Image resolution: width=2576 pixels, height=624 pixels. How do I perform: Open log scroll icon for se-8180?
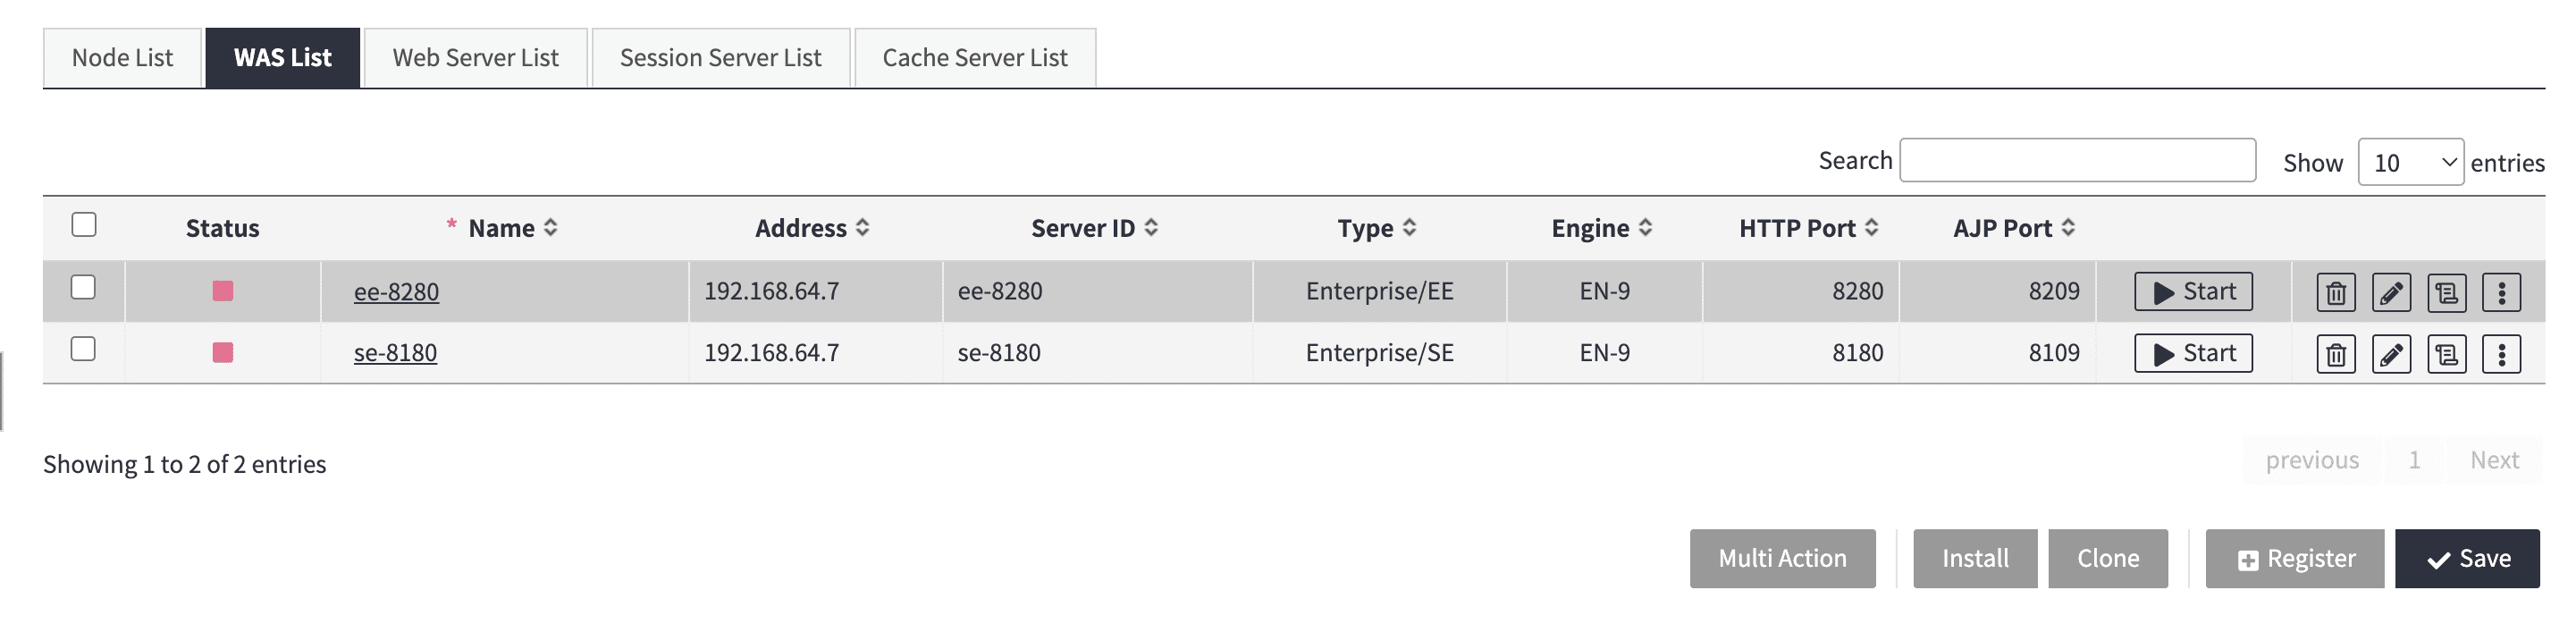coord(2448,352)
